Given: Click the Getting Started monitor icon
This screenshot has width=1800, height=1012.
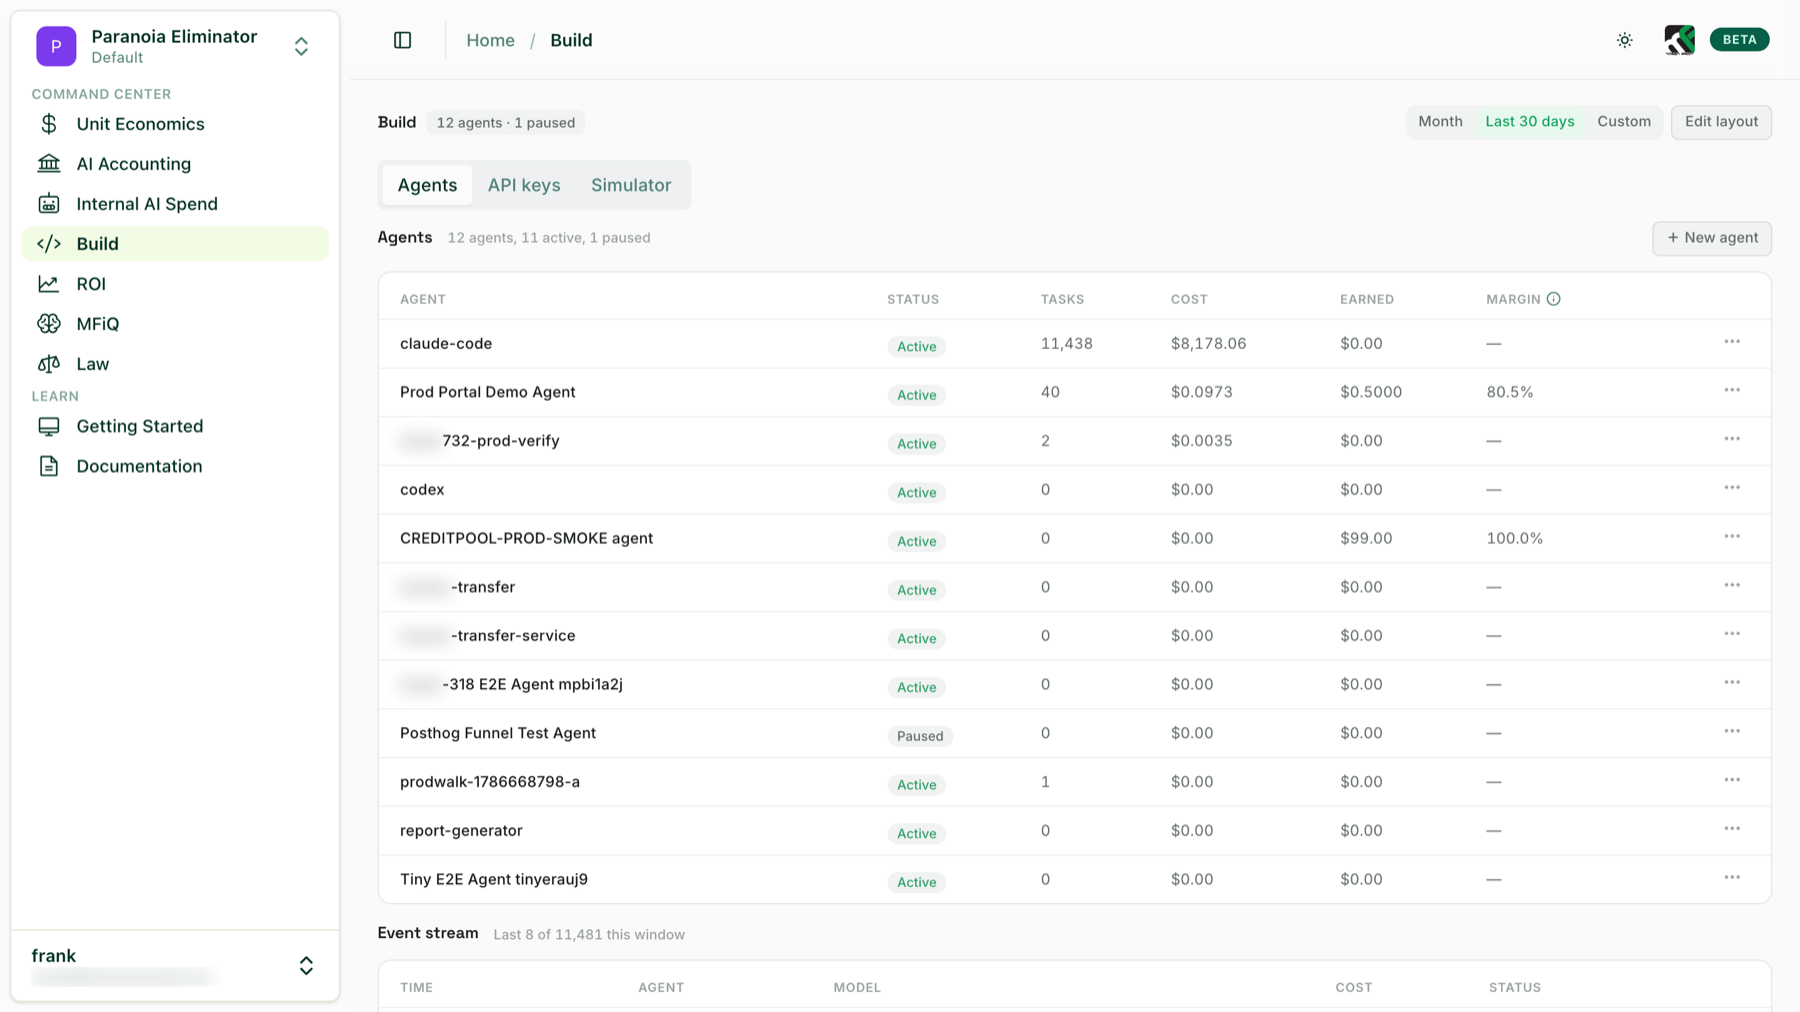Looking at the screenshot, I should tap(48, 426).
